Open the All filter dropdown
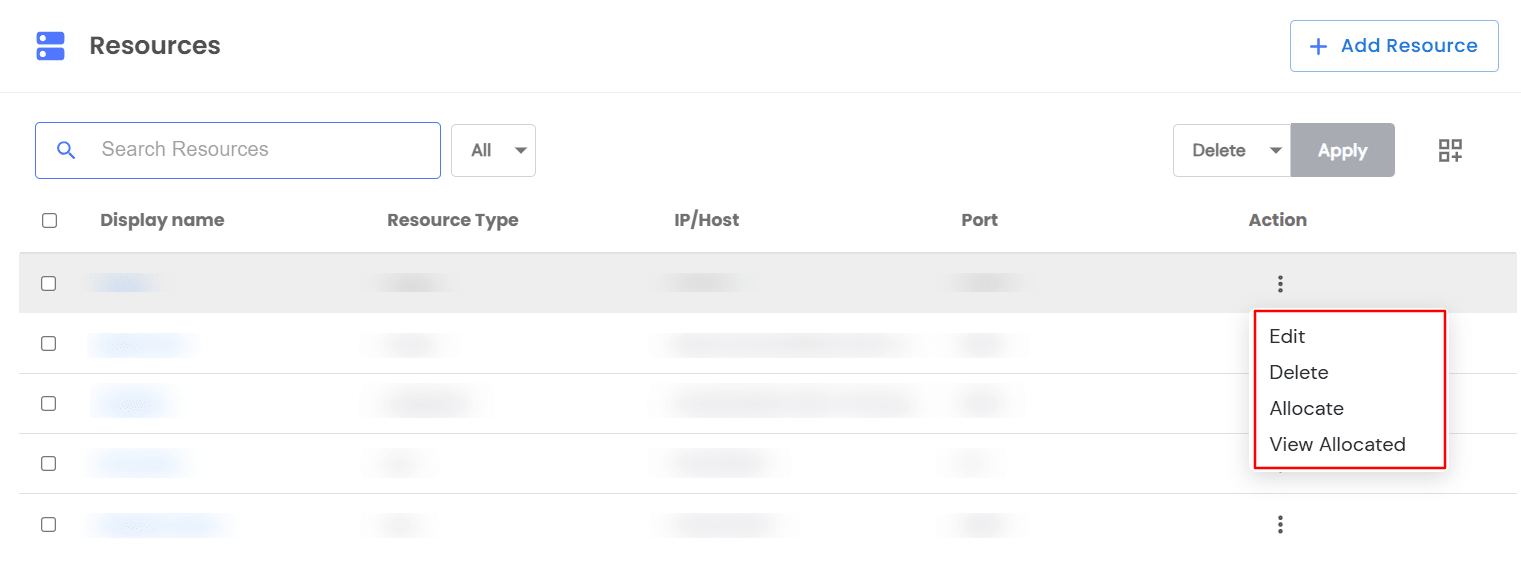The height and width of the screenshot is (582, 1521). [x=493, y=149]
